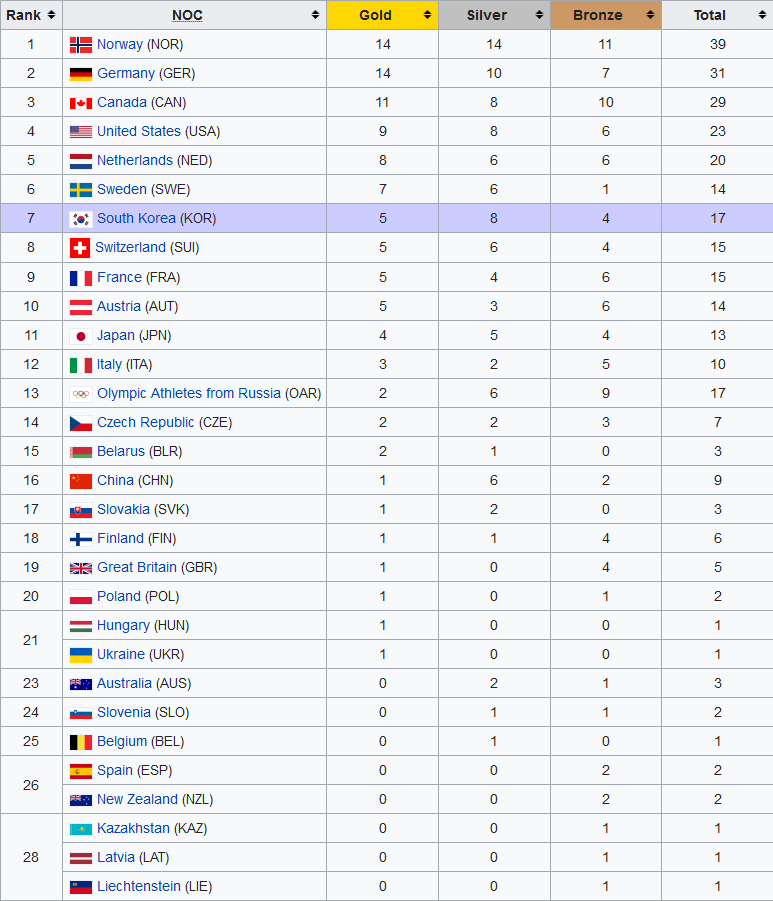The width and height of the screenshot is (773, 901).
Task: Open the Australia link
Action: [x=124, y=683]
